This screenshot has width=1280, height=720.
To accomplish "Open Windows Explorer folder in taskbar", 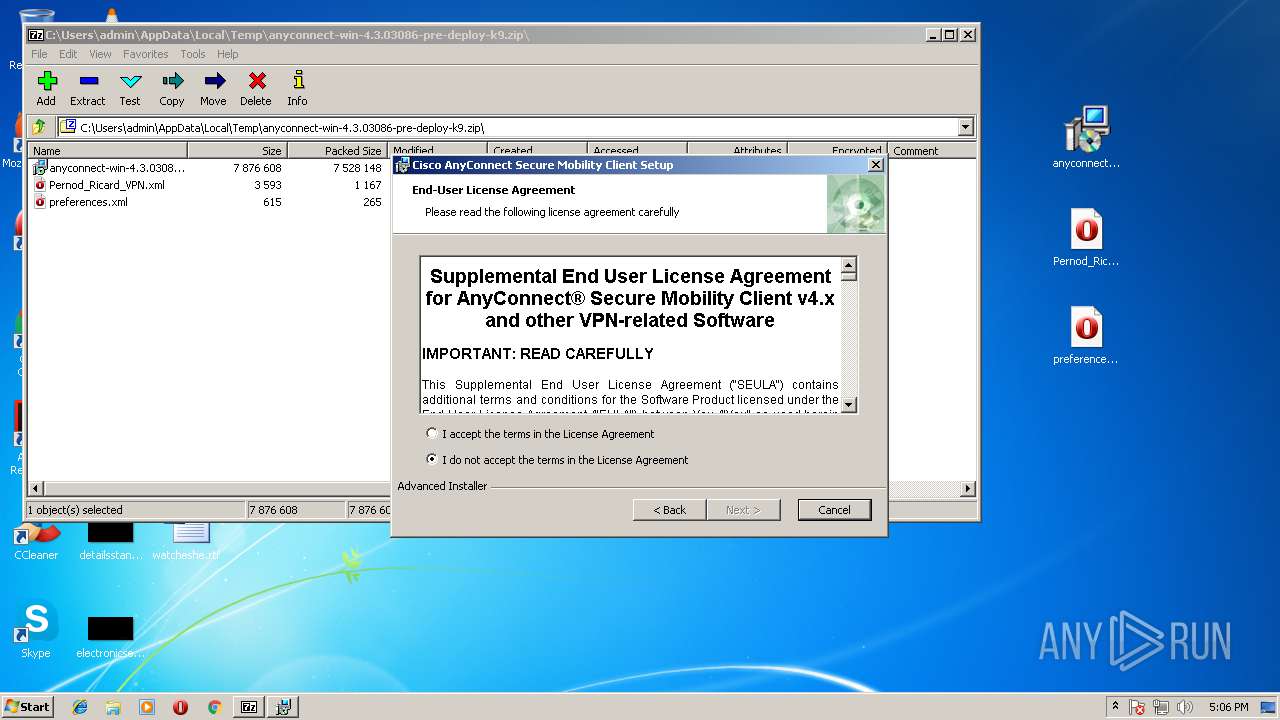I will 113,707.
